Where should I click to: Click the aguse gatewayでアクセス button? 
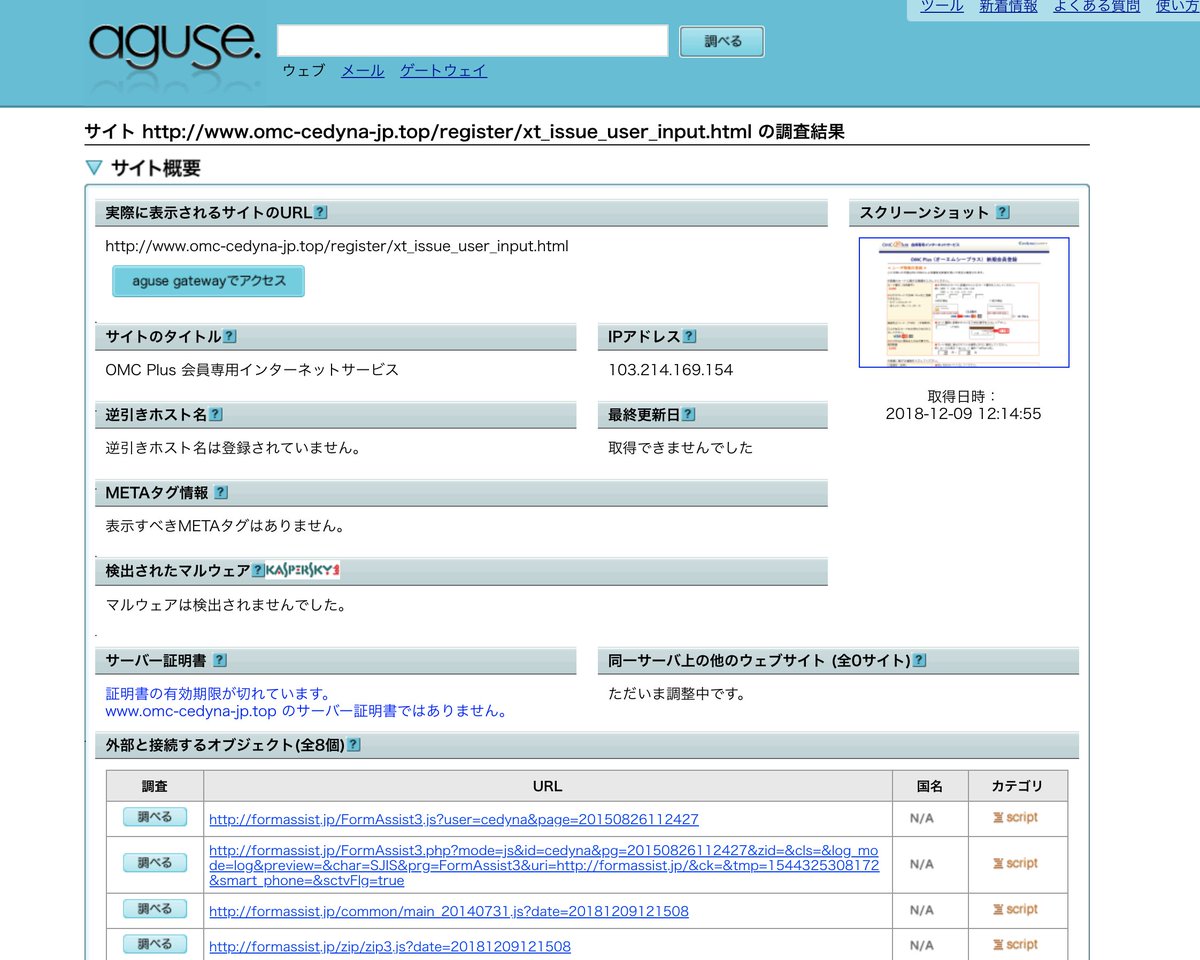click(x=208, y=281)
